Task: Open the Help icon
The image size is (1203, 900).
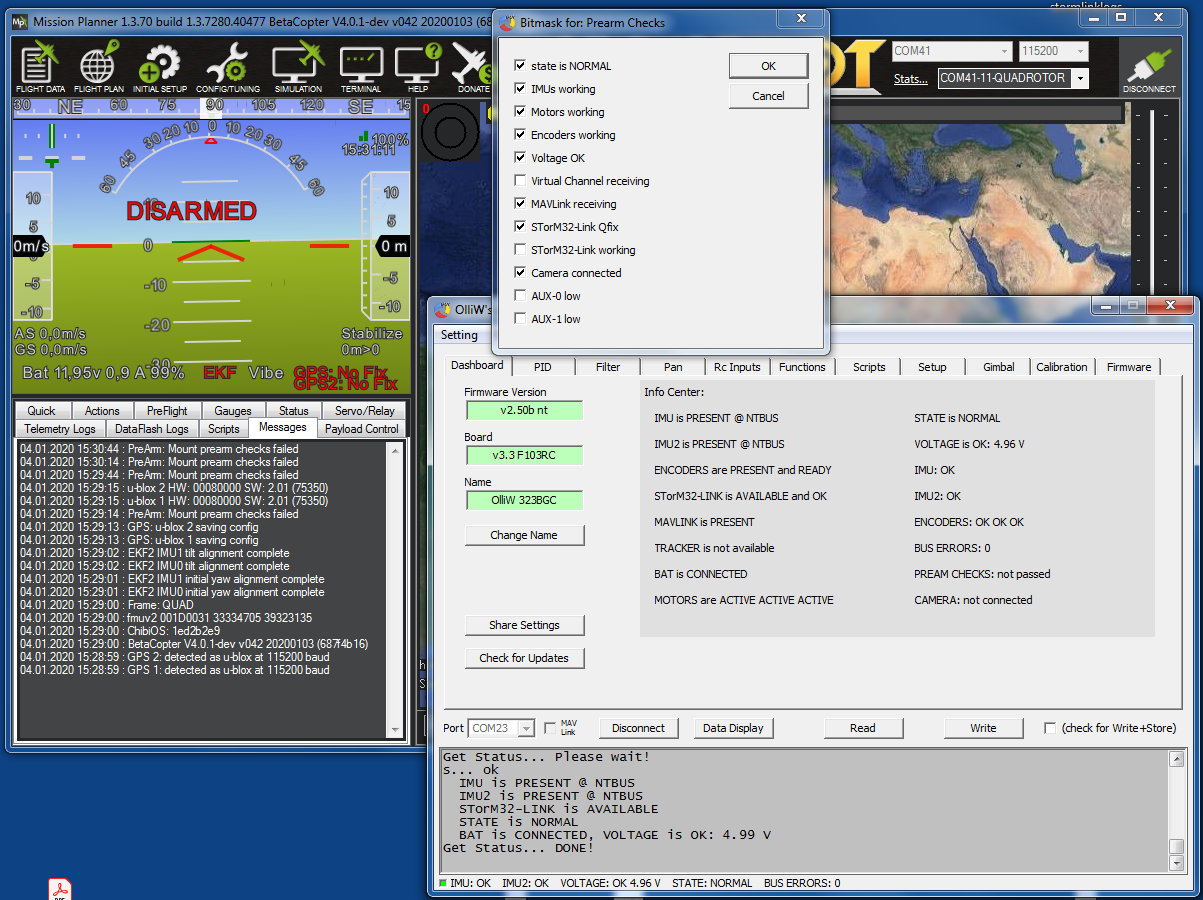Action: (417, 66)
